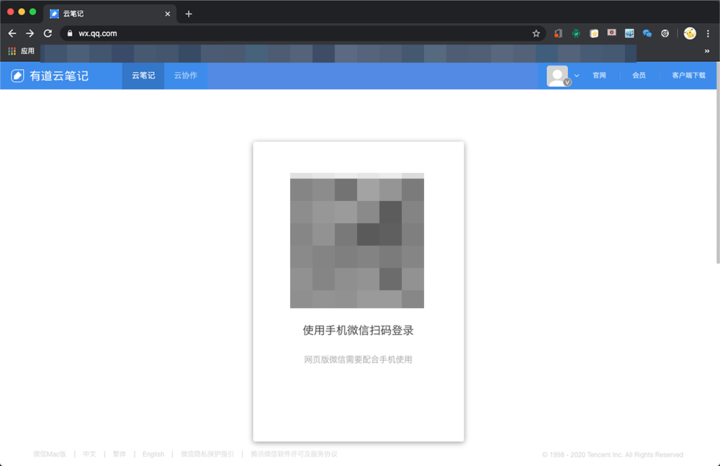Open the 应用 apps shortcut

[21, 51]
